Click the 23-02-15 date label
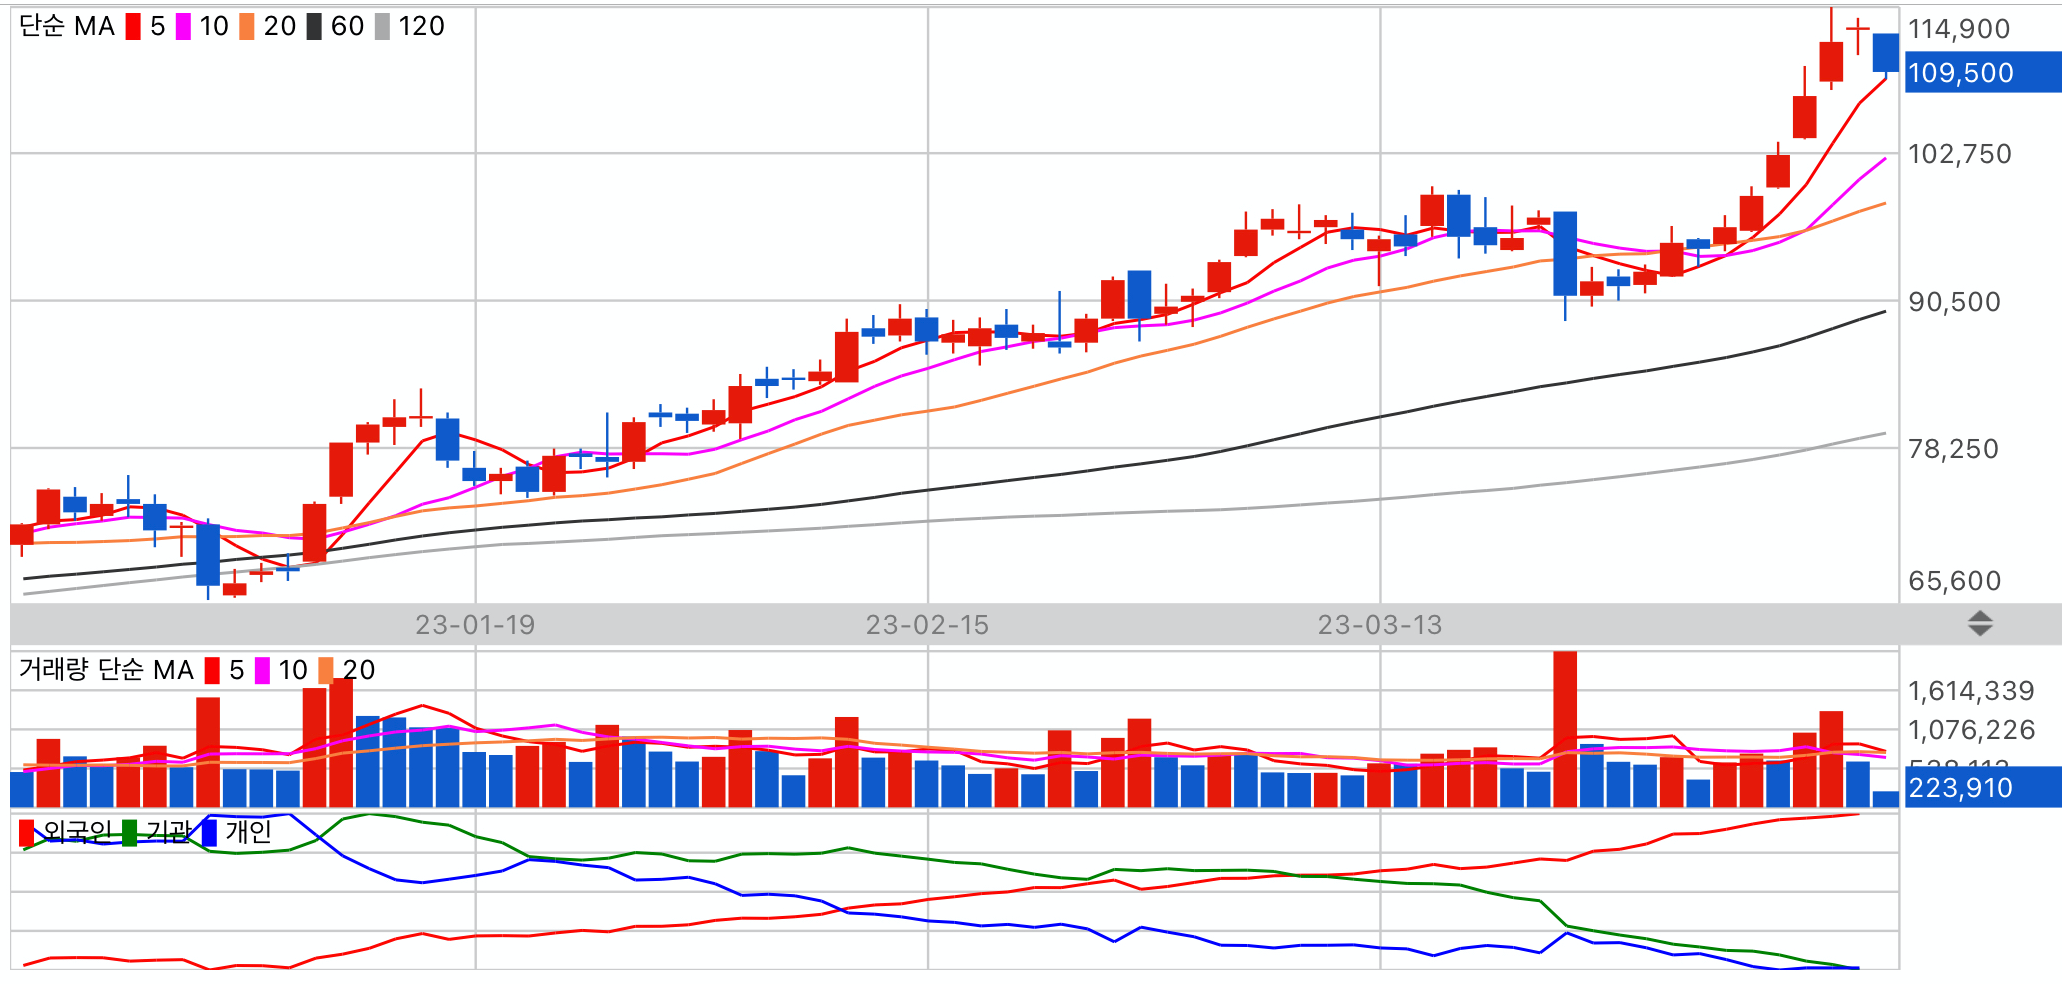 (927, 625)
